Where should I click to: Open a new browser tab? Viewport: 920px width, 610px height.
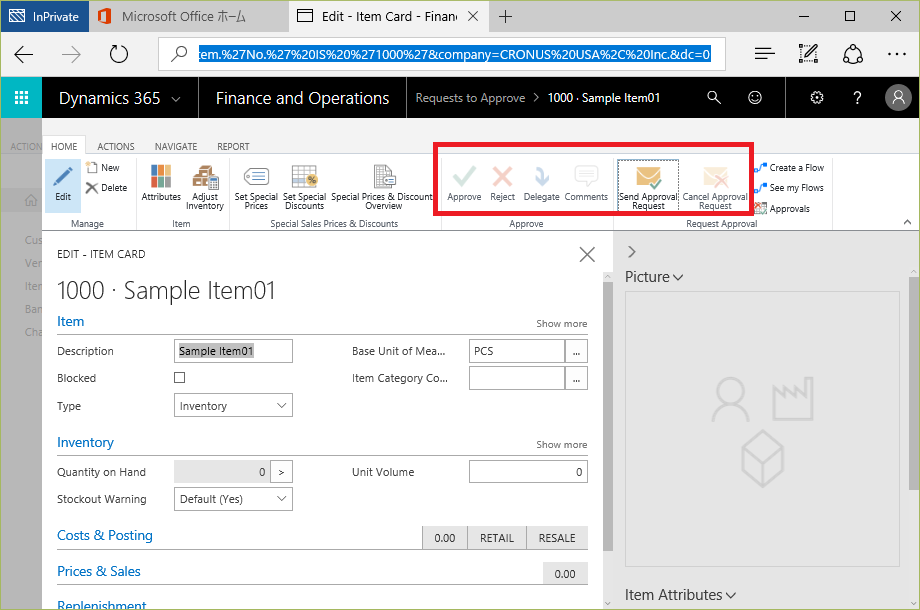tap(505, 16)
